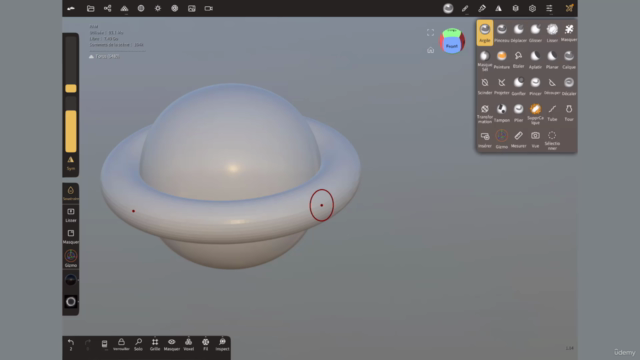
Task: Activate Gizmo tool in the tools panel
Action: [502, 139]
